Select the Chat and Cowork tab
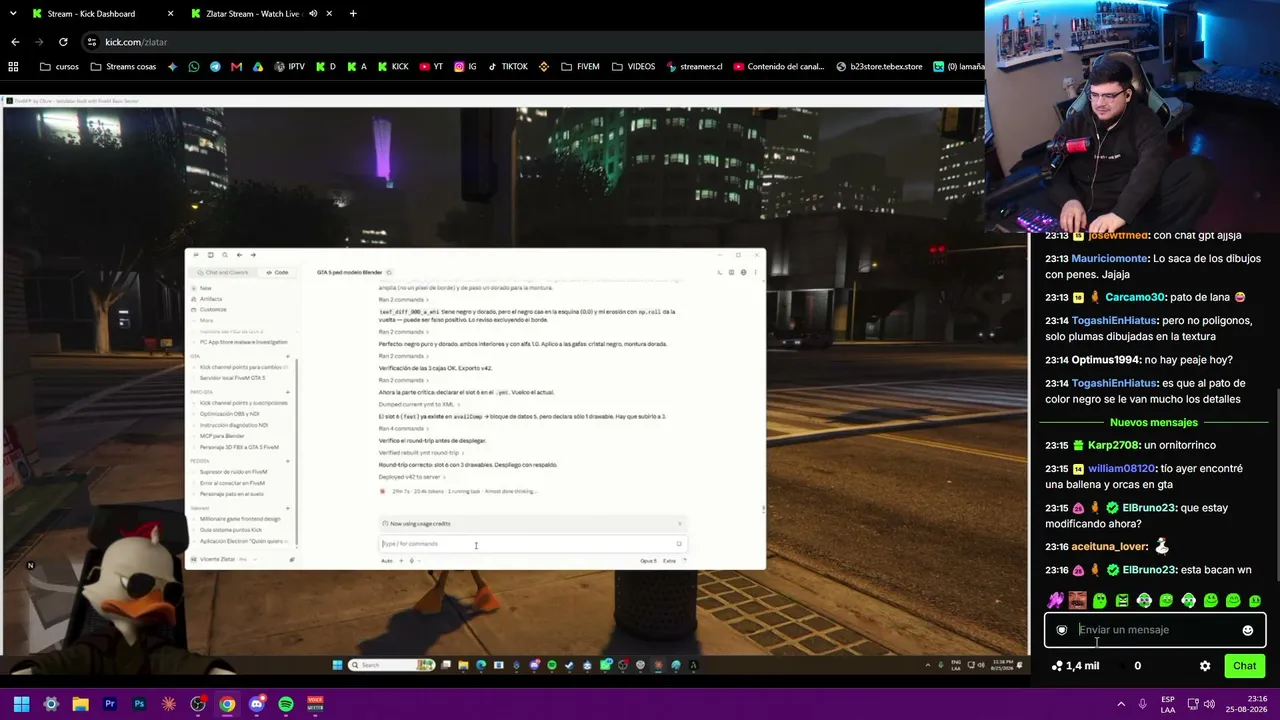 223,272
